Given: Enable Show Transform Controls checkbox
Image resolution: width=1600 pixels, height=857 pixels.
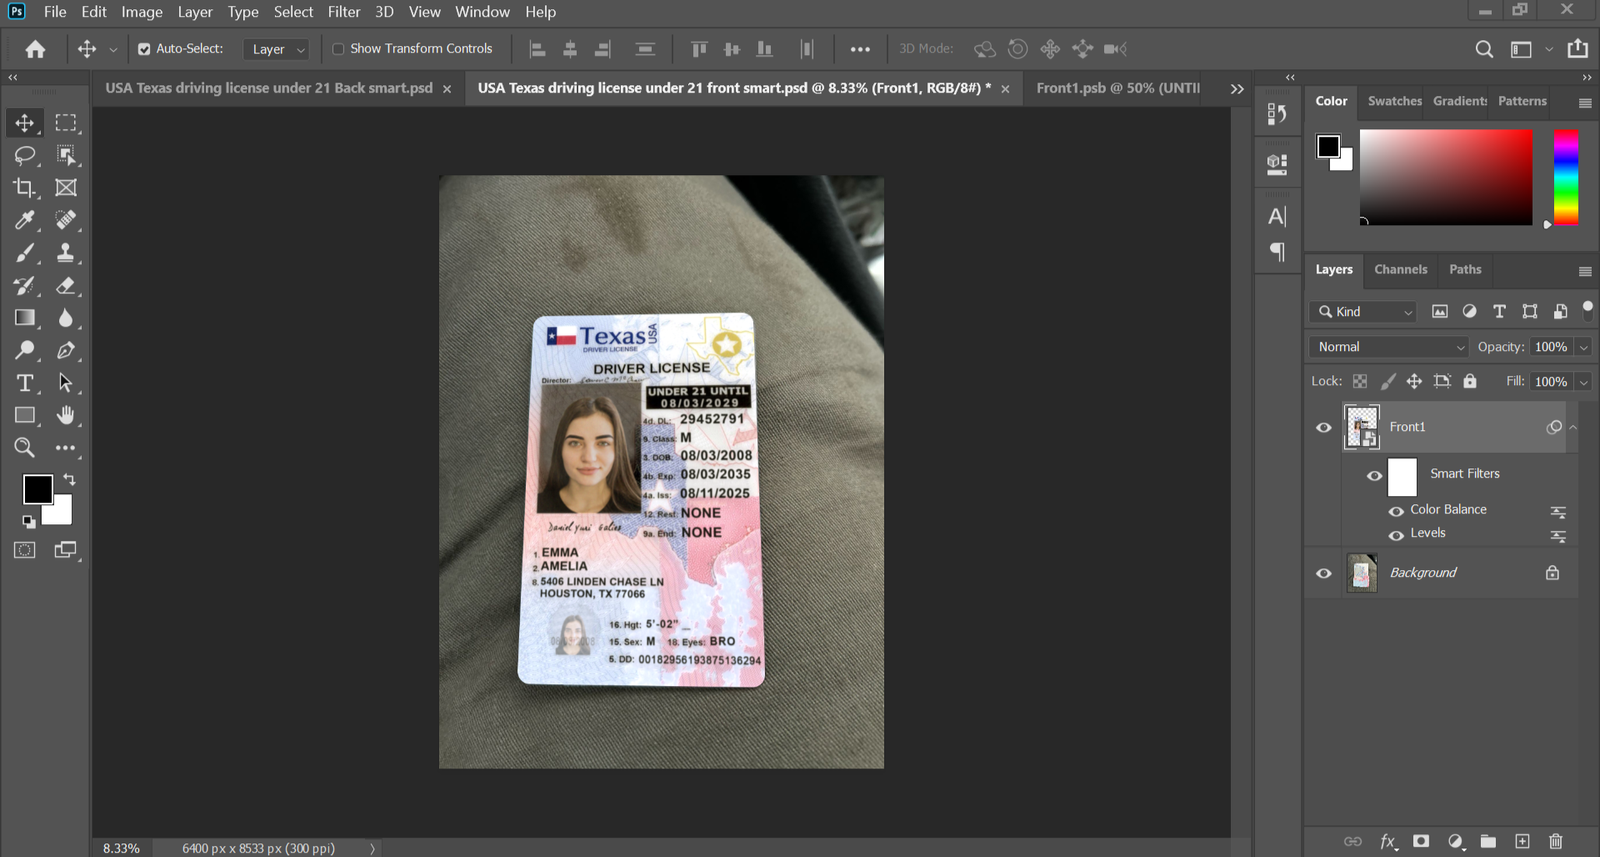Looking at the screenshot, I should click(338, 49).
